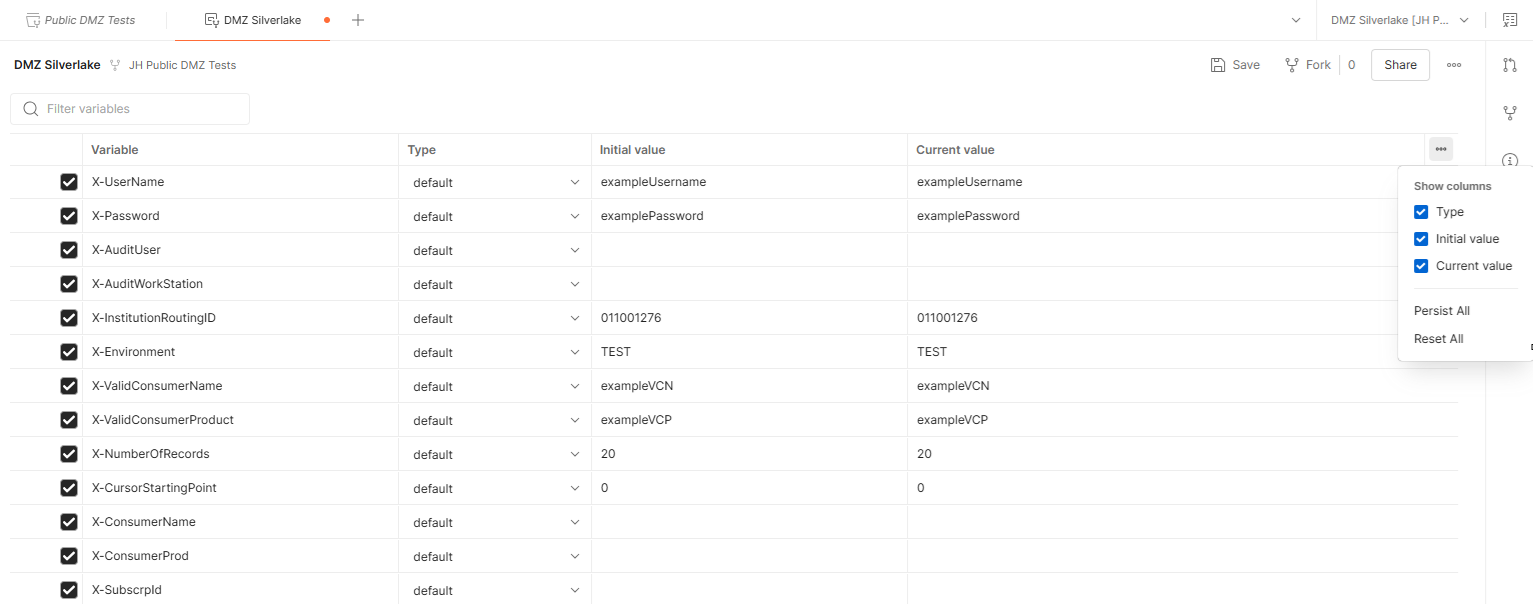Expand the workspace chevron near top right

pyautogui.click(x=1296, y=19)
